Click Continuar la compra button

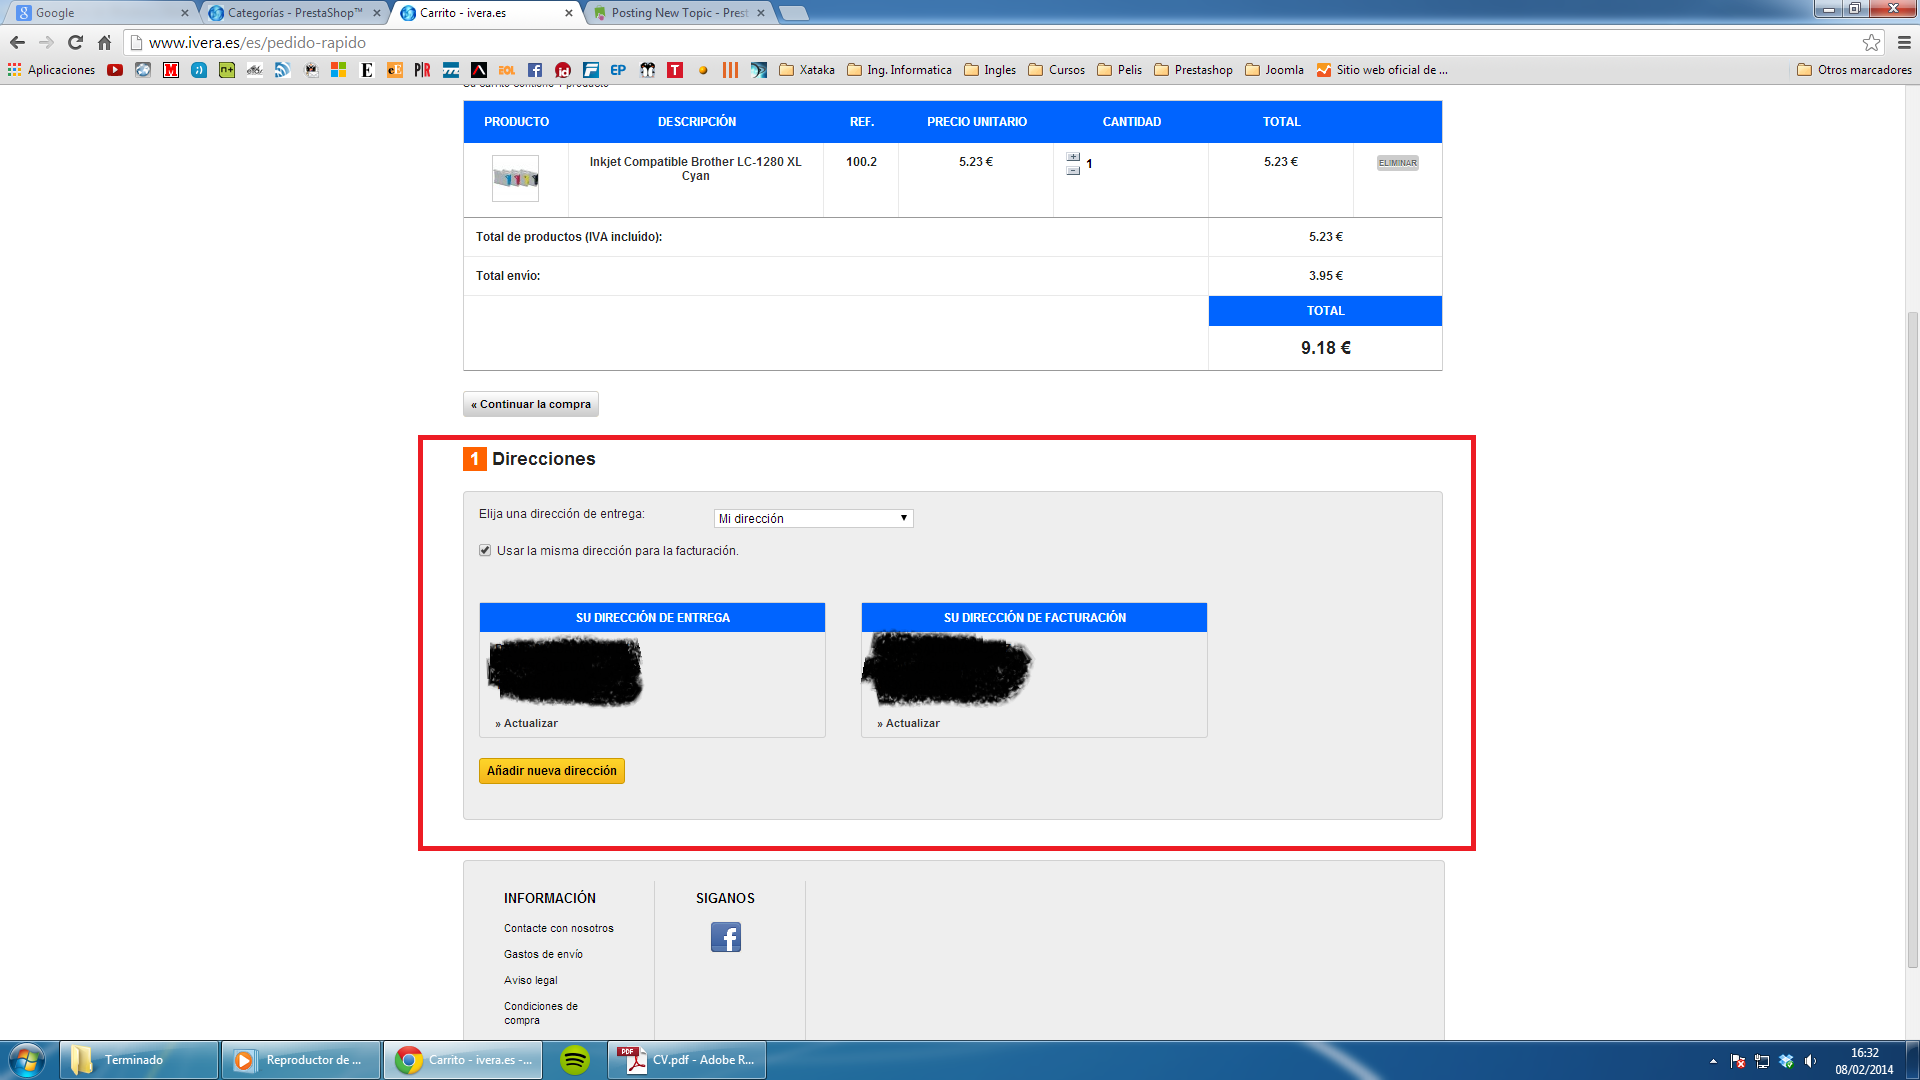(531, 404)
